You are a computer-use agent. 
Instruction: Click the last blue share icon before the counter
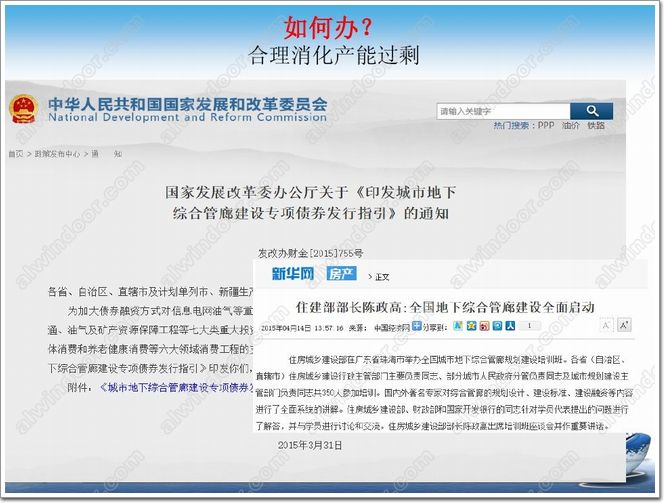pyautogui.click(x=510, y=326)
